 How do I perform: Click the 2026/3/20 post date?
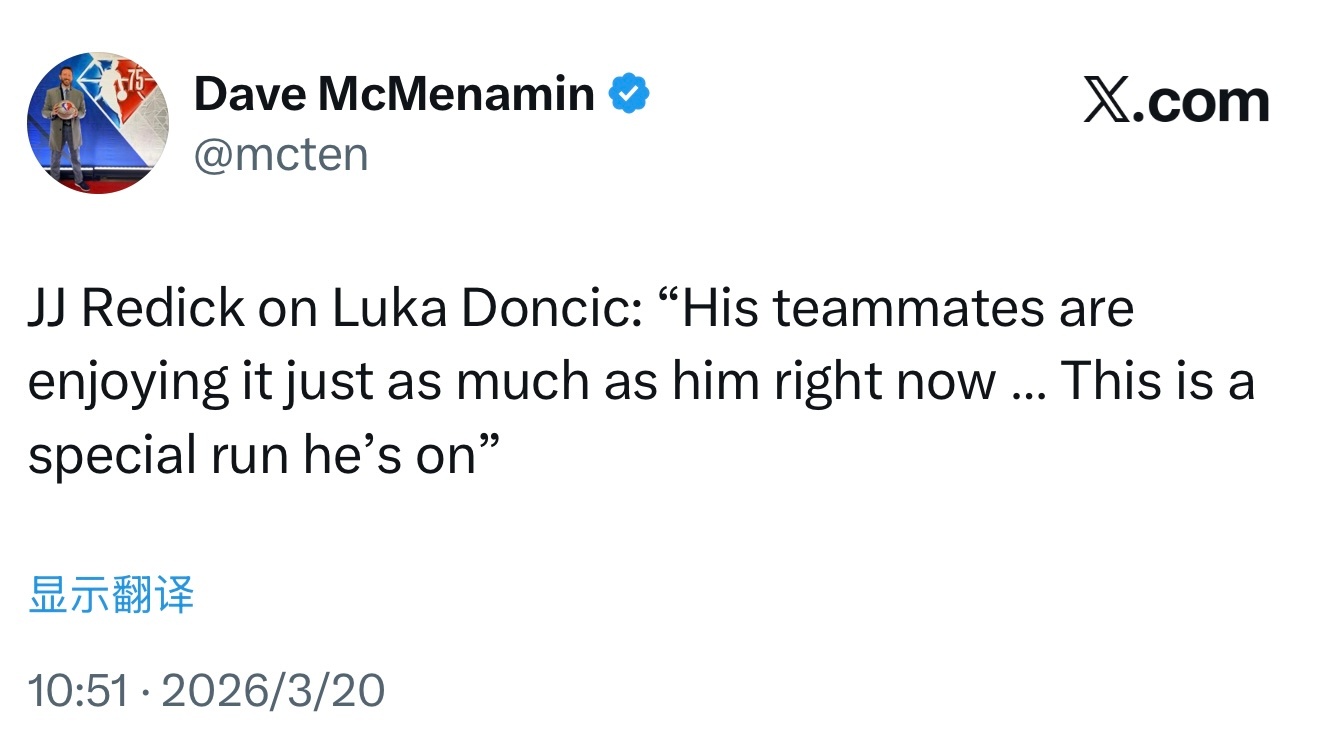click(273, 691)
